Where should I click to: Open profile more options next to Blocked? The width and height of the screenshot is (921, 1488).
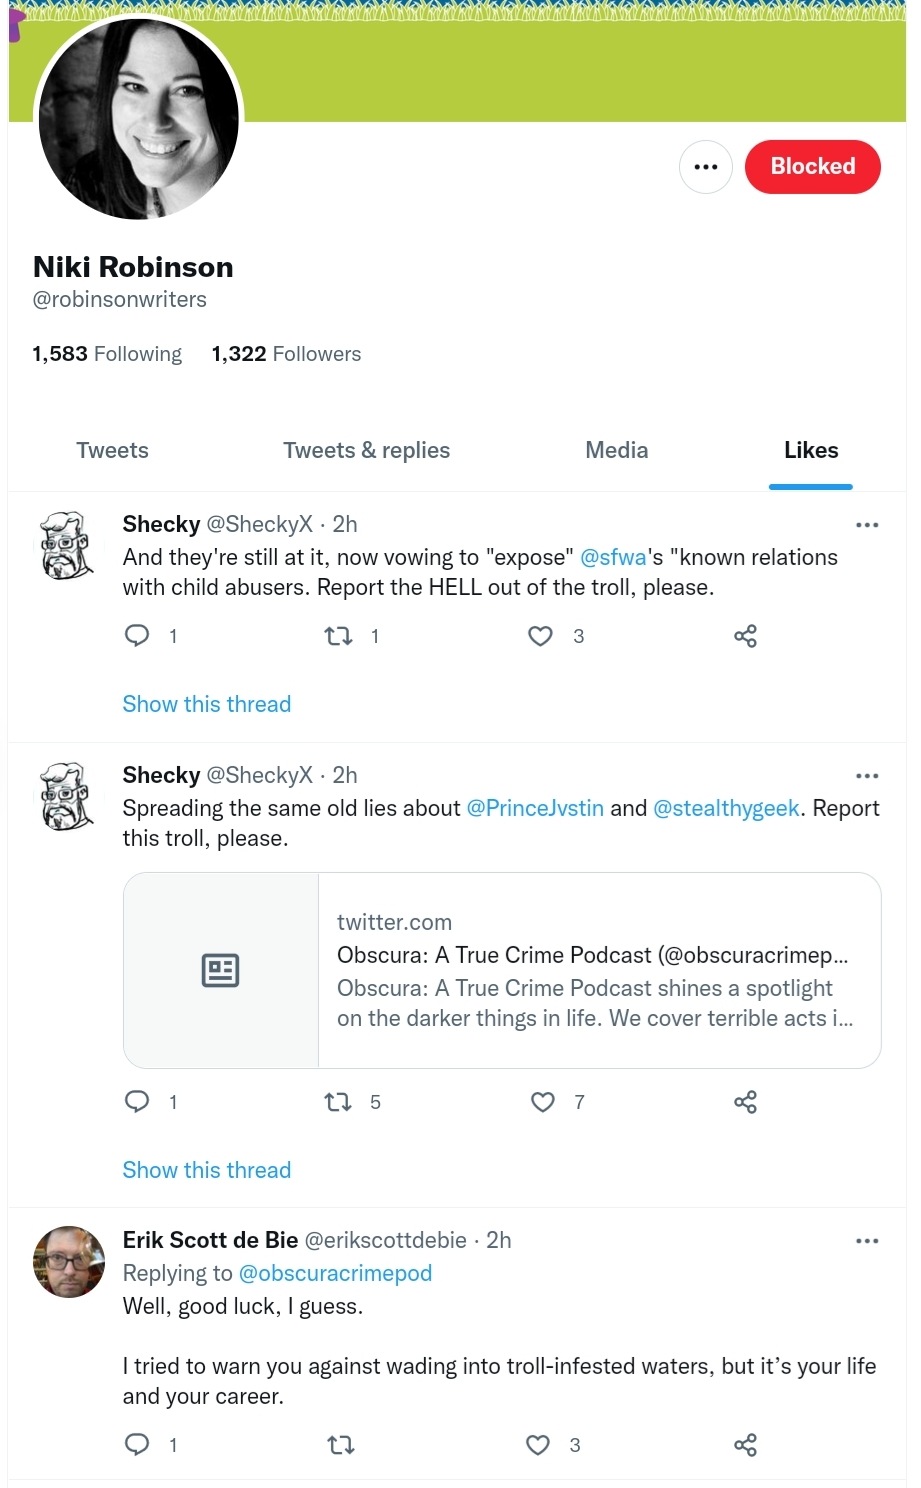(x=706, y=167)
